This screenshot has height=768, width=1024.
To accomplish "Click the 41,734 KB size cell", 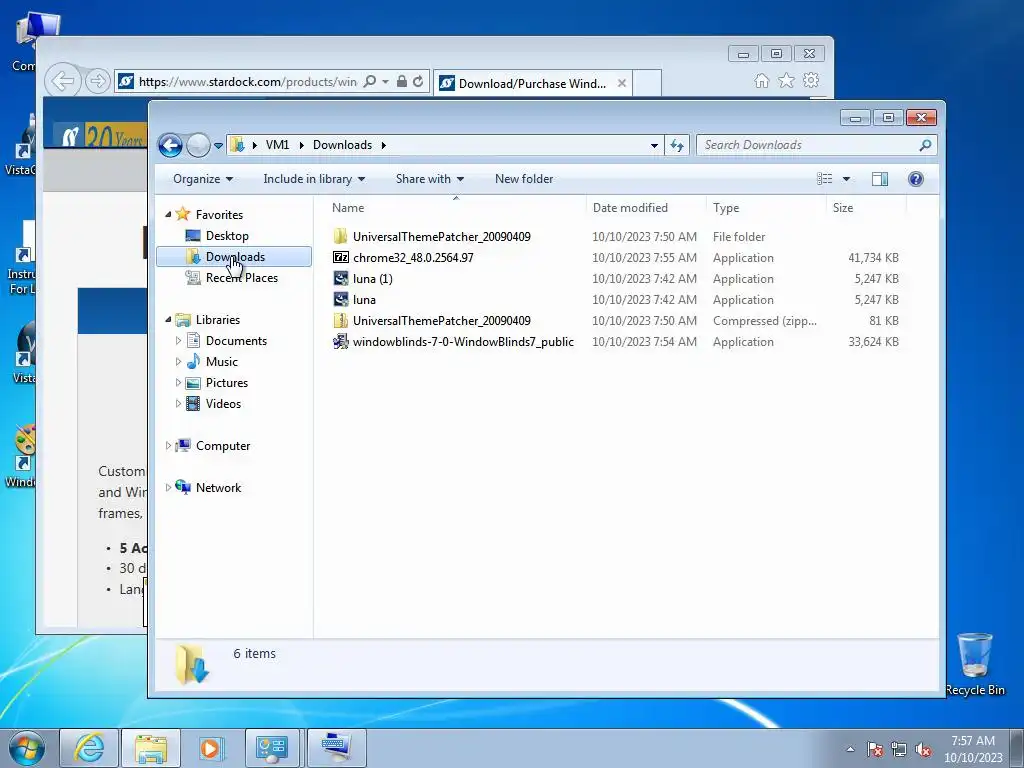I will point(873,258).
